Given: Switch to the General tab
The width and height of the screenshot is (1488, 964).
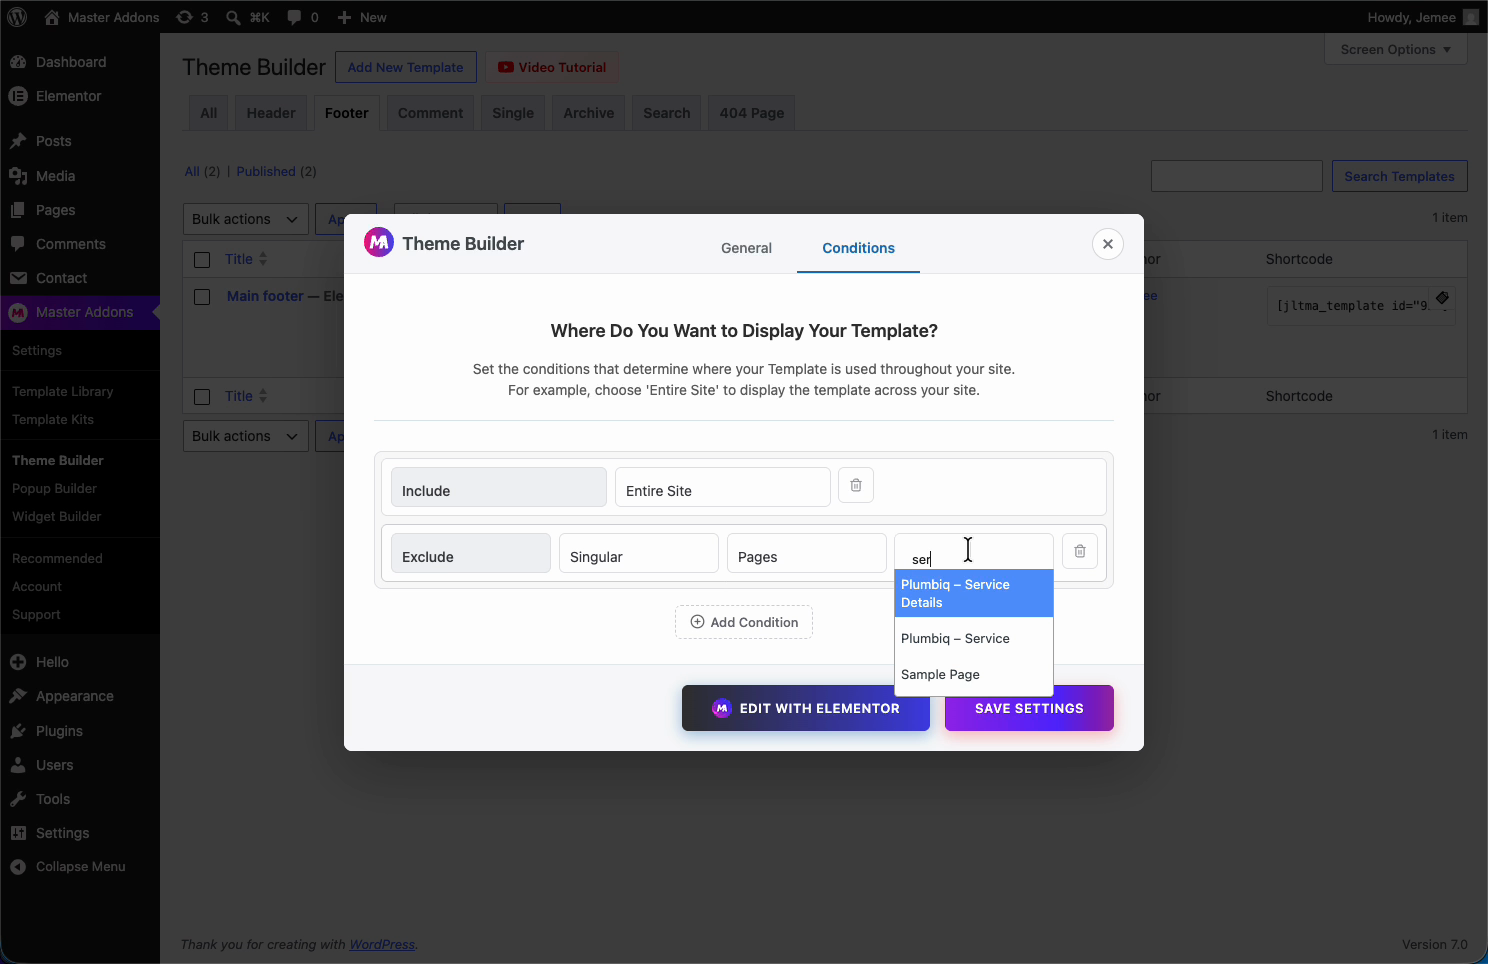Looking at the screenshot, I should point(746,248).
